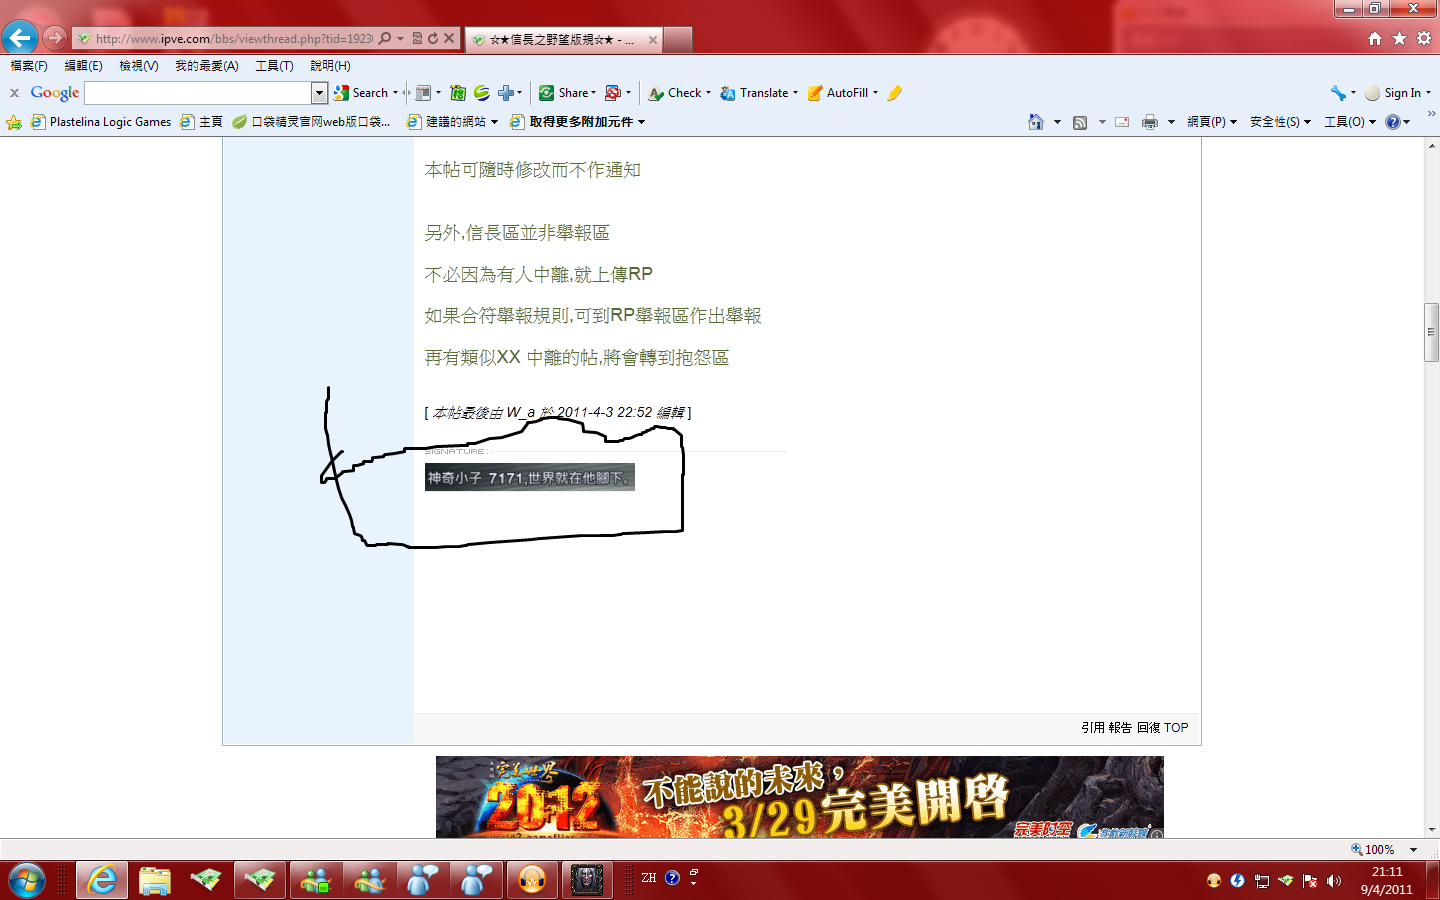Expand the Google search box history dropdown
The height and width of the screenshot is (900, 1440).
click(320, 93)
